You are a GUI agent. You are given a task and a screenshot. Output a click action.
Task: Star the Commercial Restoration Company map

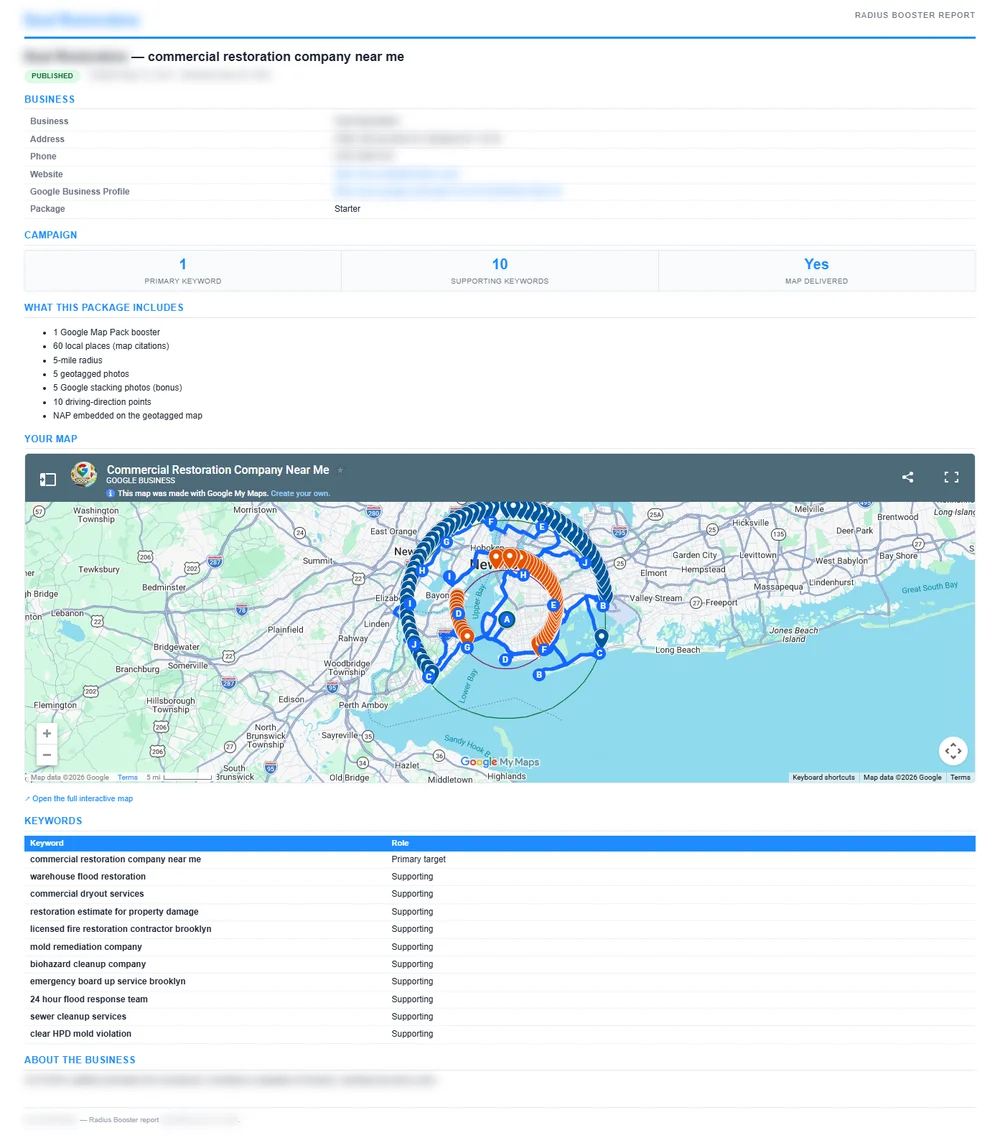tap(340, 470)
